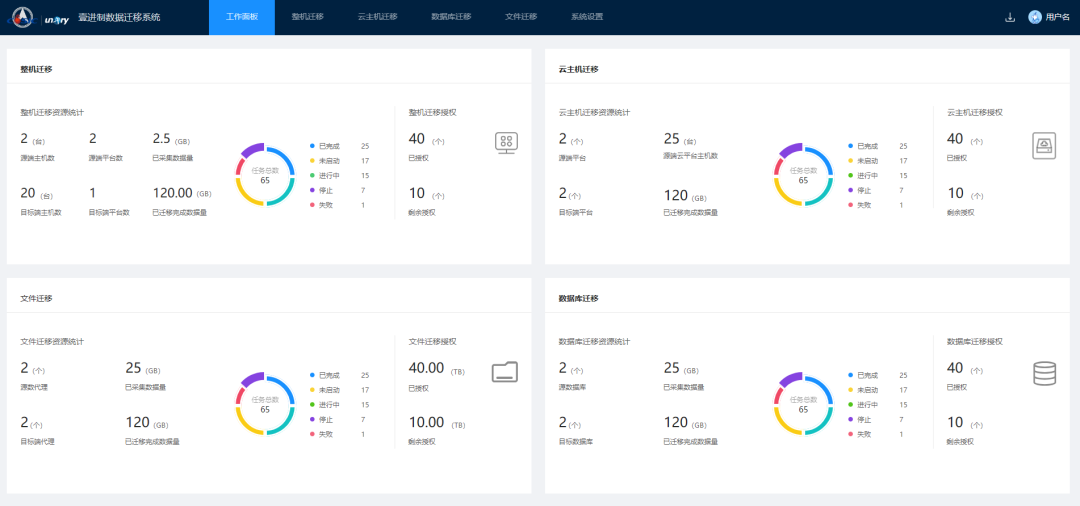Switch to the 整机迁移 tab
Viewport: 1080px width, 506px height.
click(307, 17)
